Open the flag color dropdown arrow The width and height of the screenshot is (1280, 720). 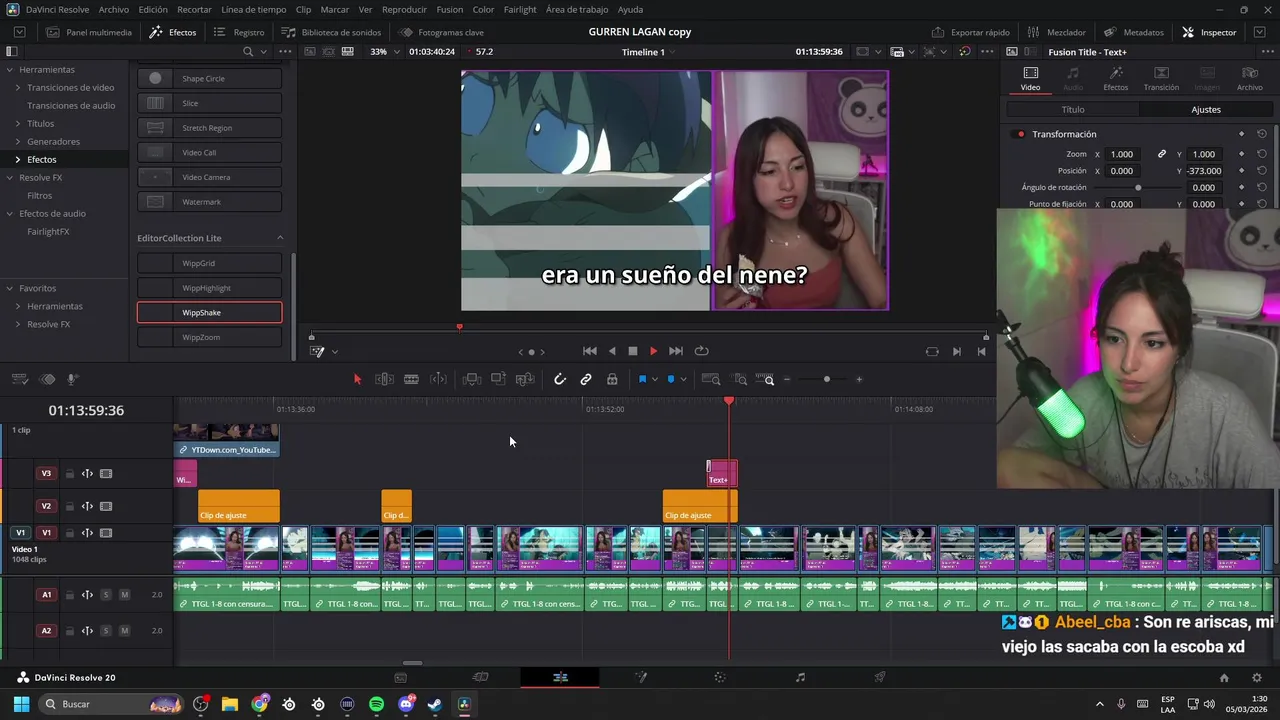tap(654, 380)
